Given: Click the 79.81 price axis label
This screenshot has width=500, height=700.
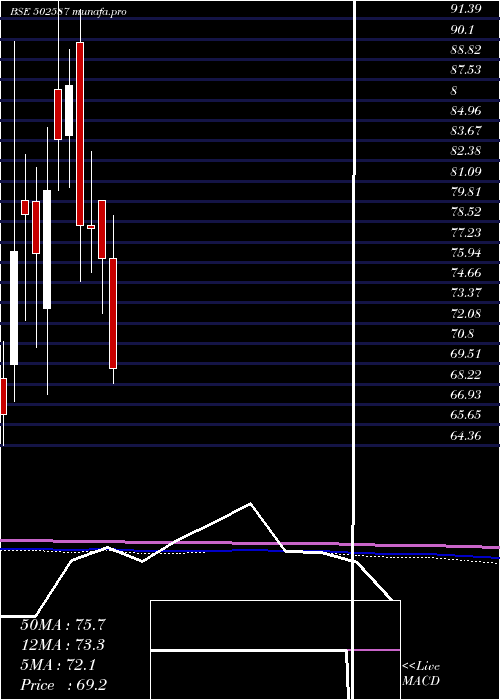Looking at the screenshot, I should pyautogui.click(x=466, y=192).
